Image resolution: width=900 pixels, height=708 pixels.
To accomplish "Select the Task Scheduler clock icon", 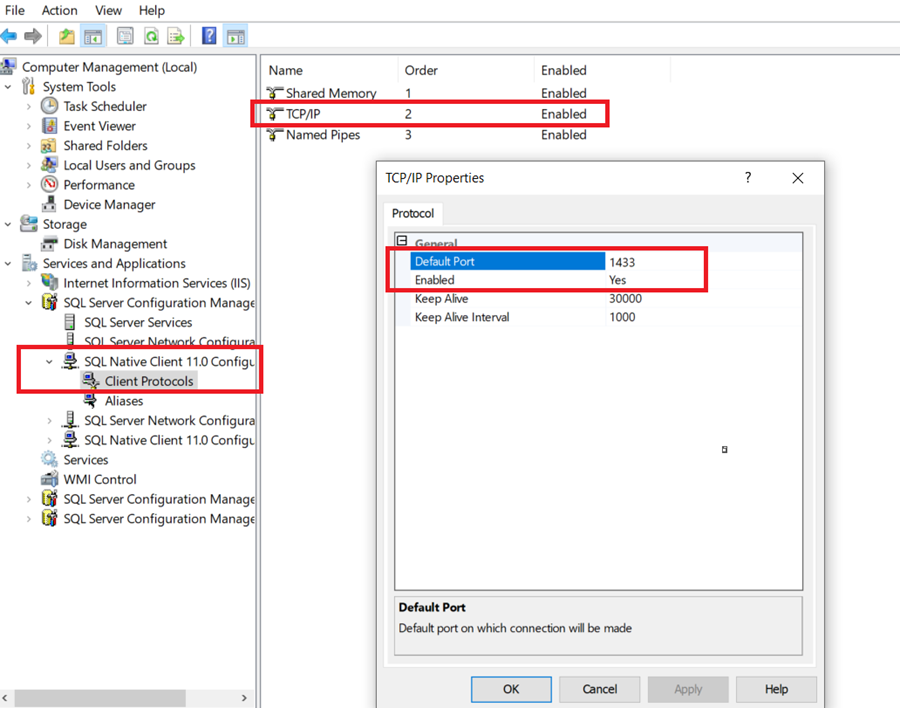I will click(49, 106).
